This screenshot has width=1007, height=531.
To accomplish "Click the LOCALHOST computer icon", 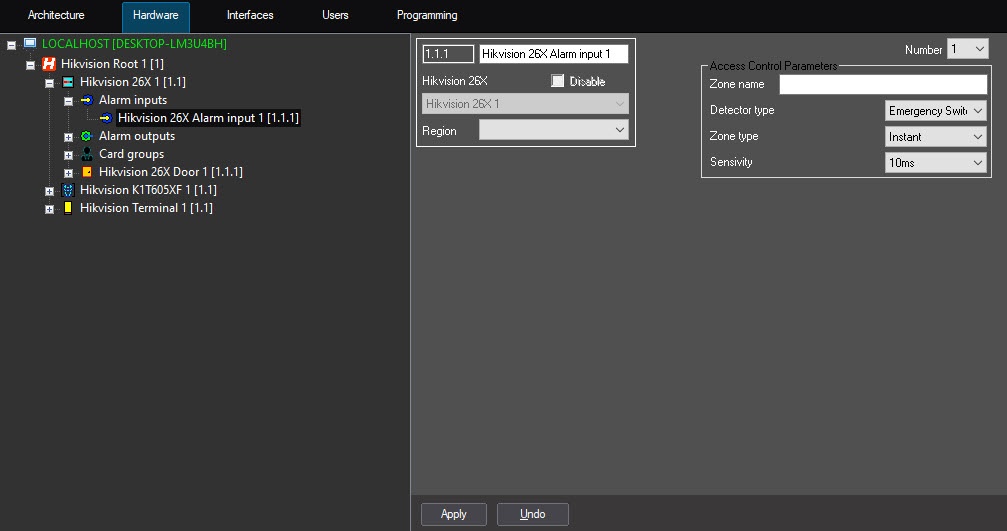I will tap(30, 43).
